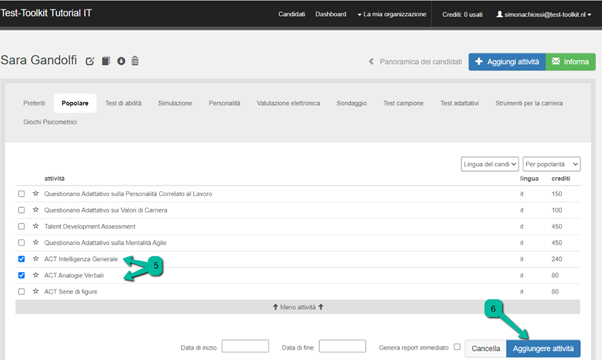Click the green Informa button
Viewport: 602px width, 360px height.
(571, 62)
